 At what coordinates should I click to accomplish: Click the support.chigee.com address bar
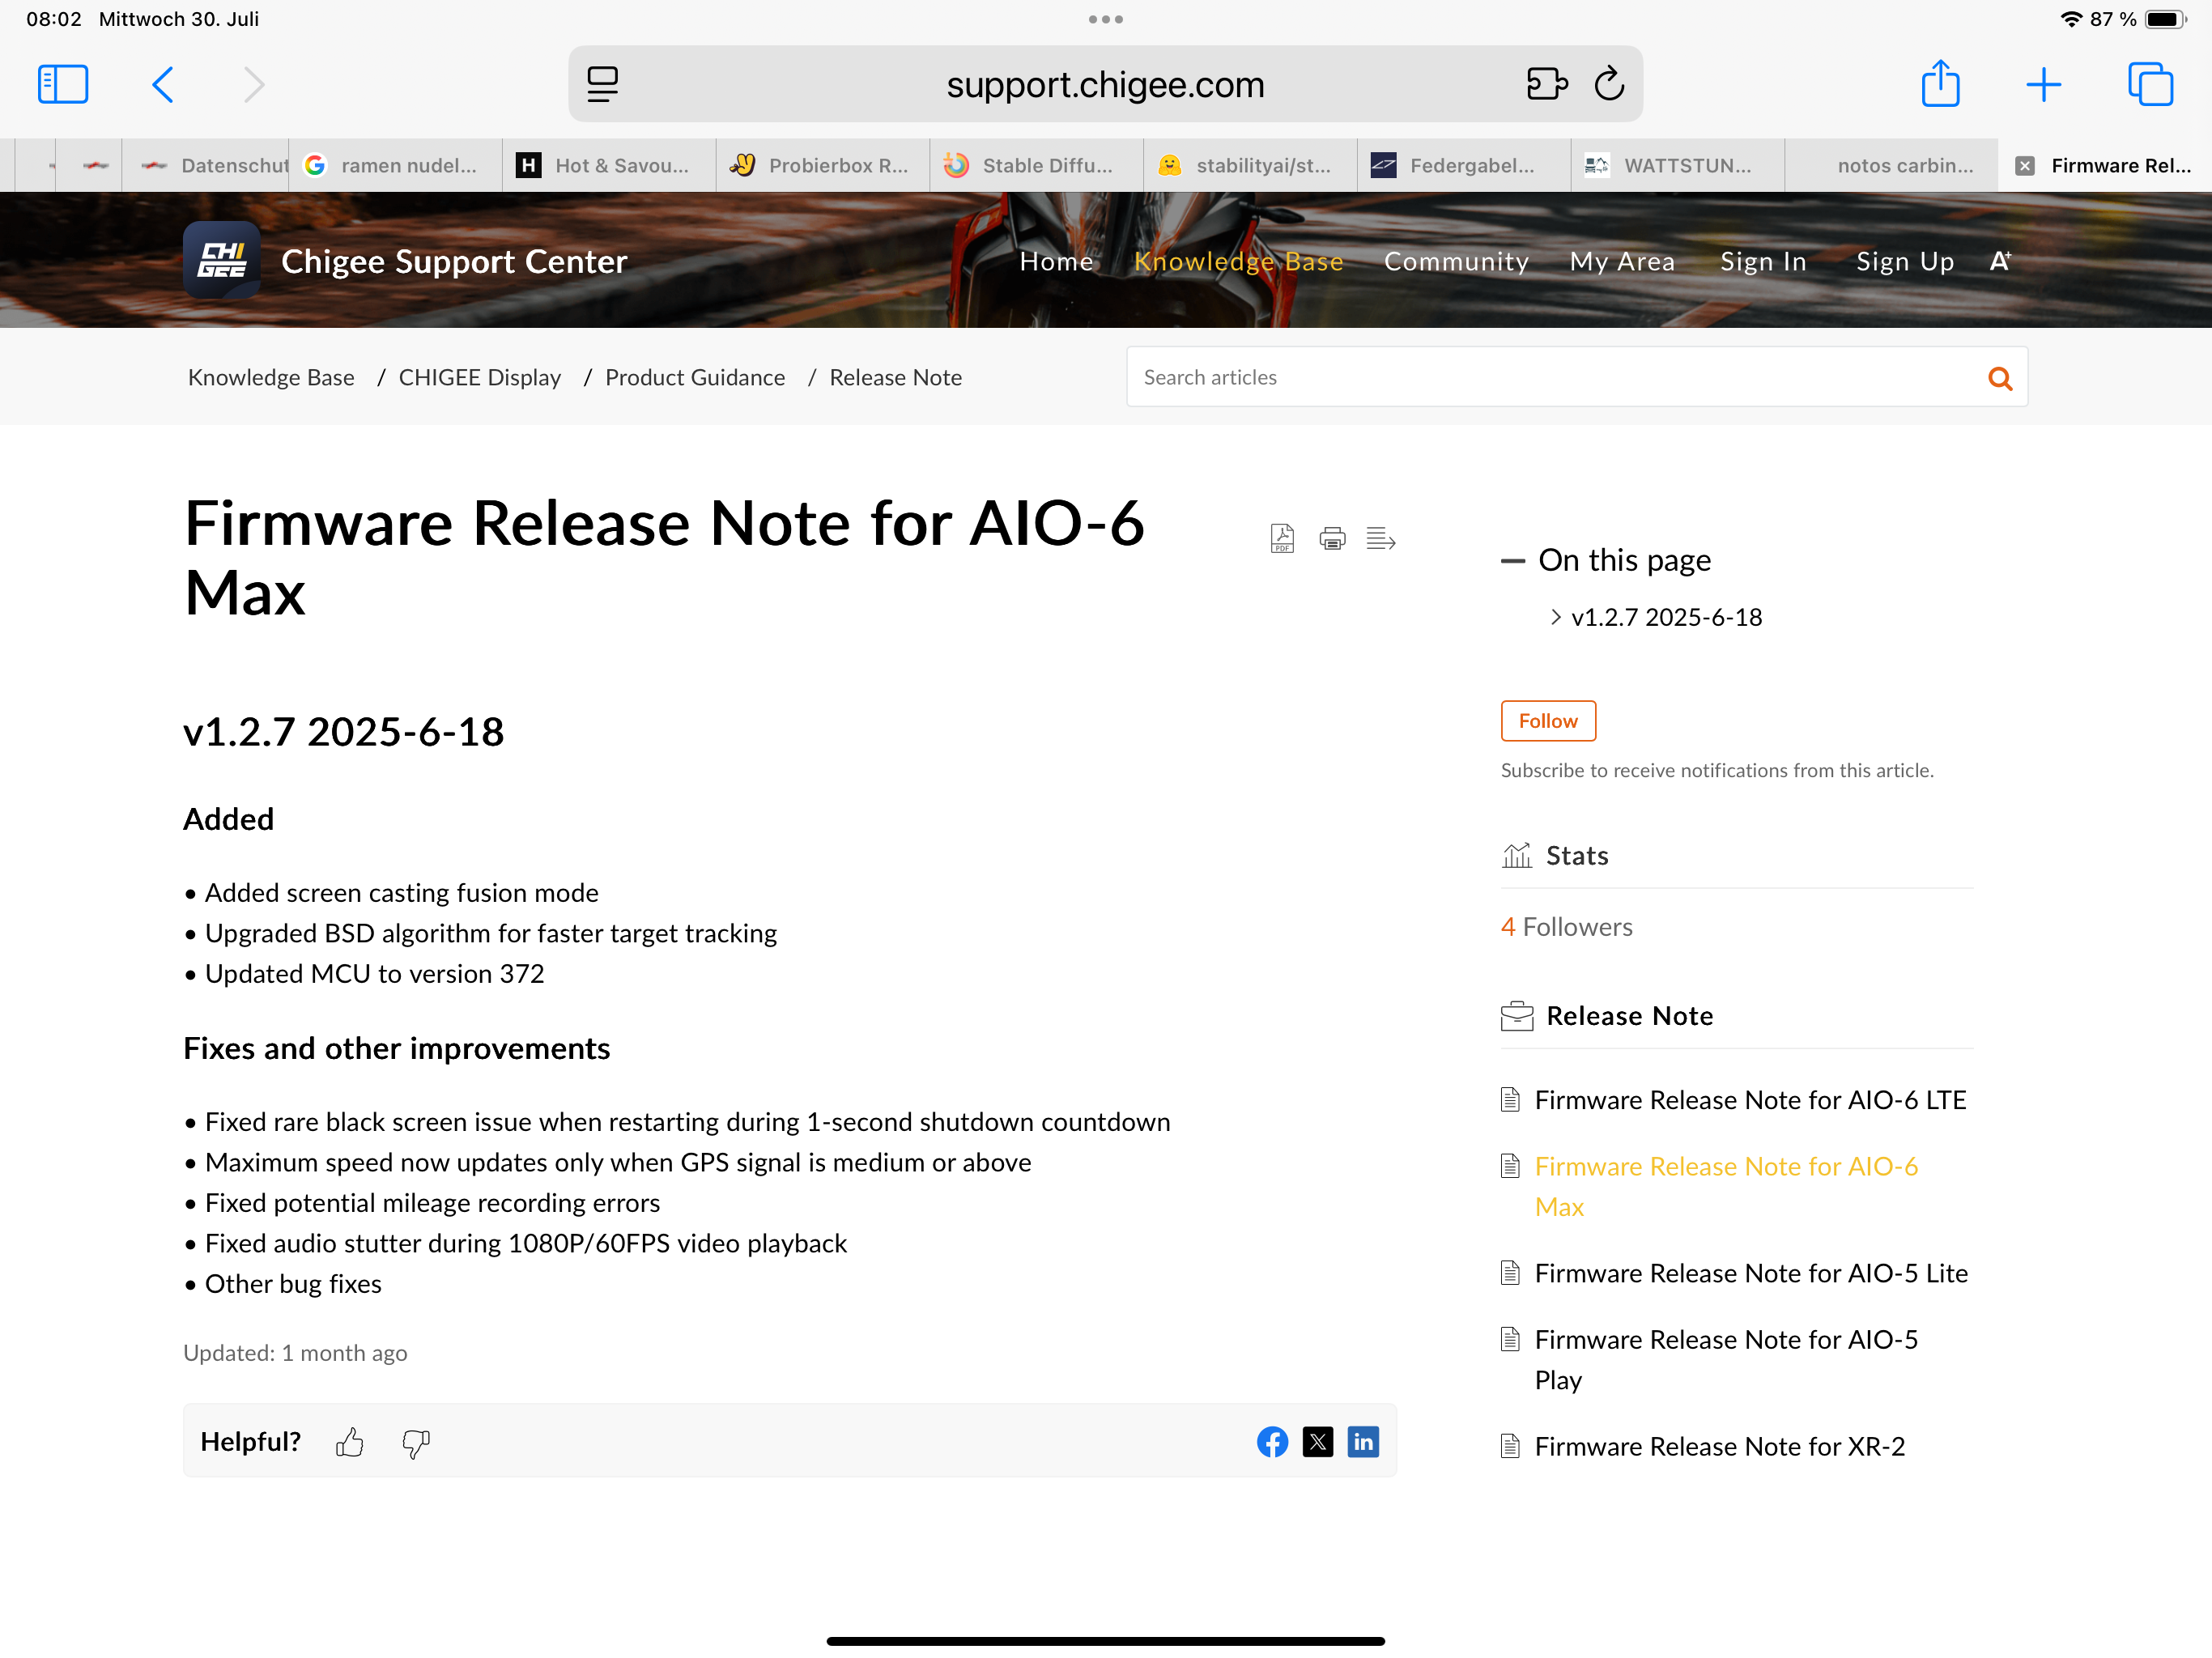1105,84
